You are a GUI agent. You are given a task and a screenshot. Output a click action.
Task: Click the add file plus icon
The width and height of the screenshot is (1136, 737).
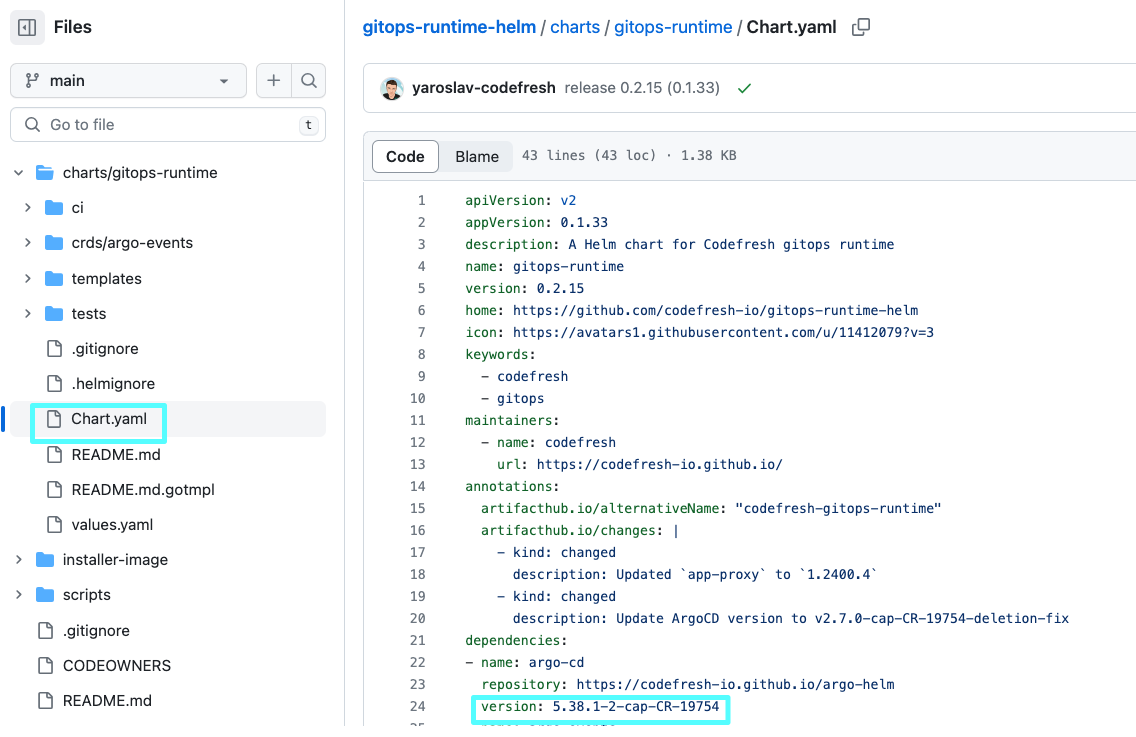273,81
